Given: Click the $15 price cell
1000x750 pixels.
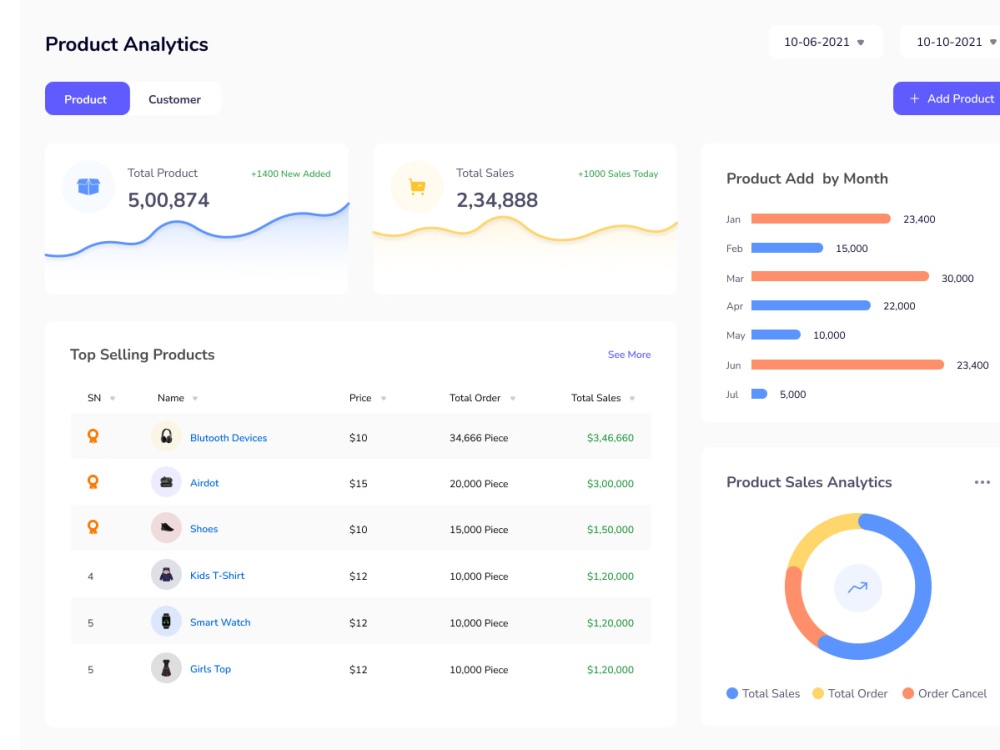Looking at the screenshot, I should coord(358,484).
